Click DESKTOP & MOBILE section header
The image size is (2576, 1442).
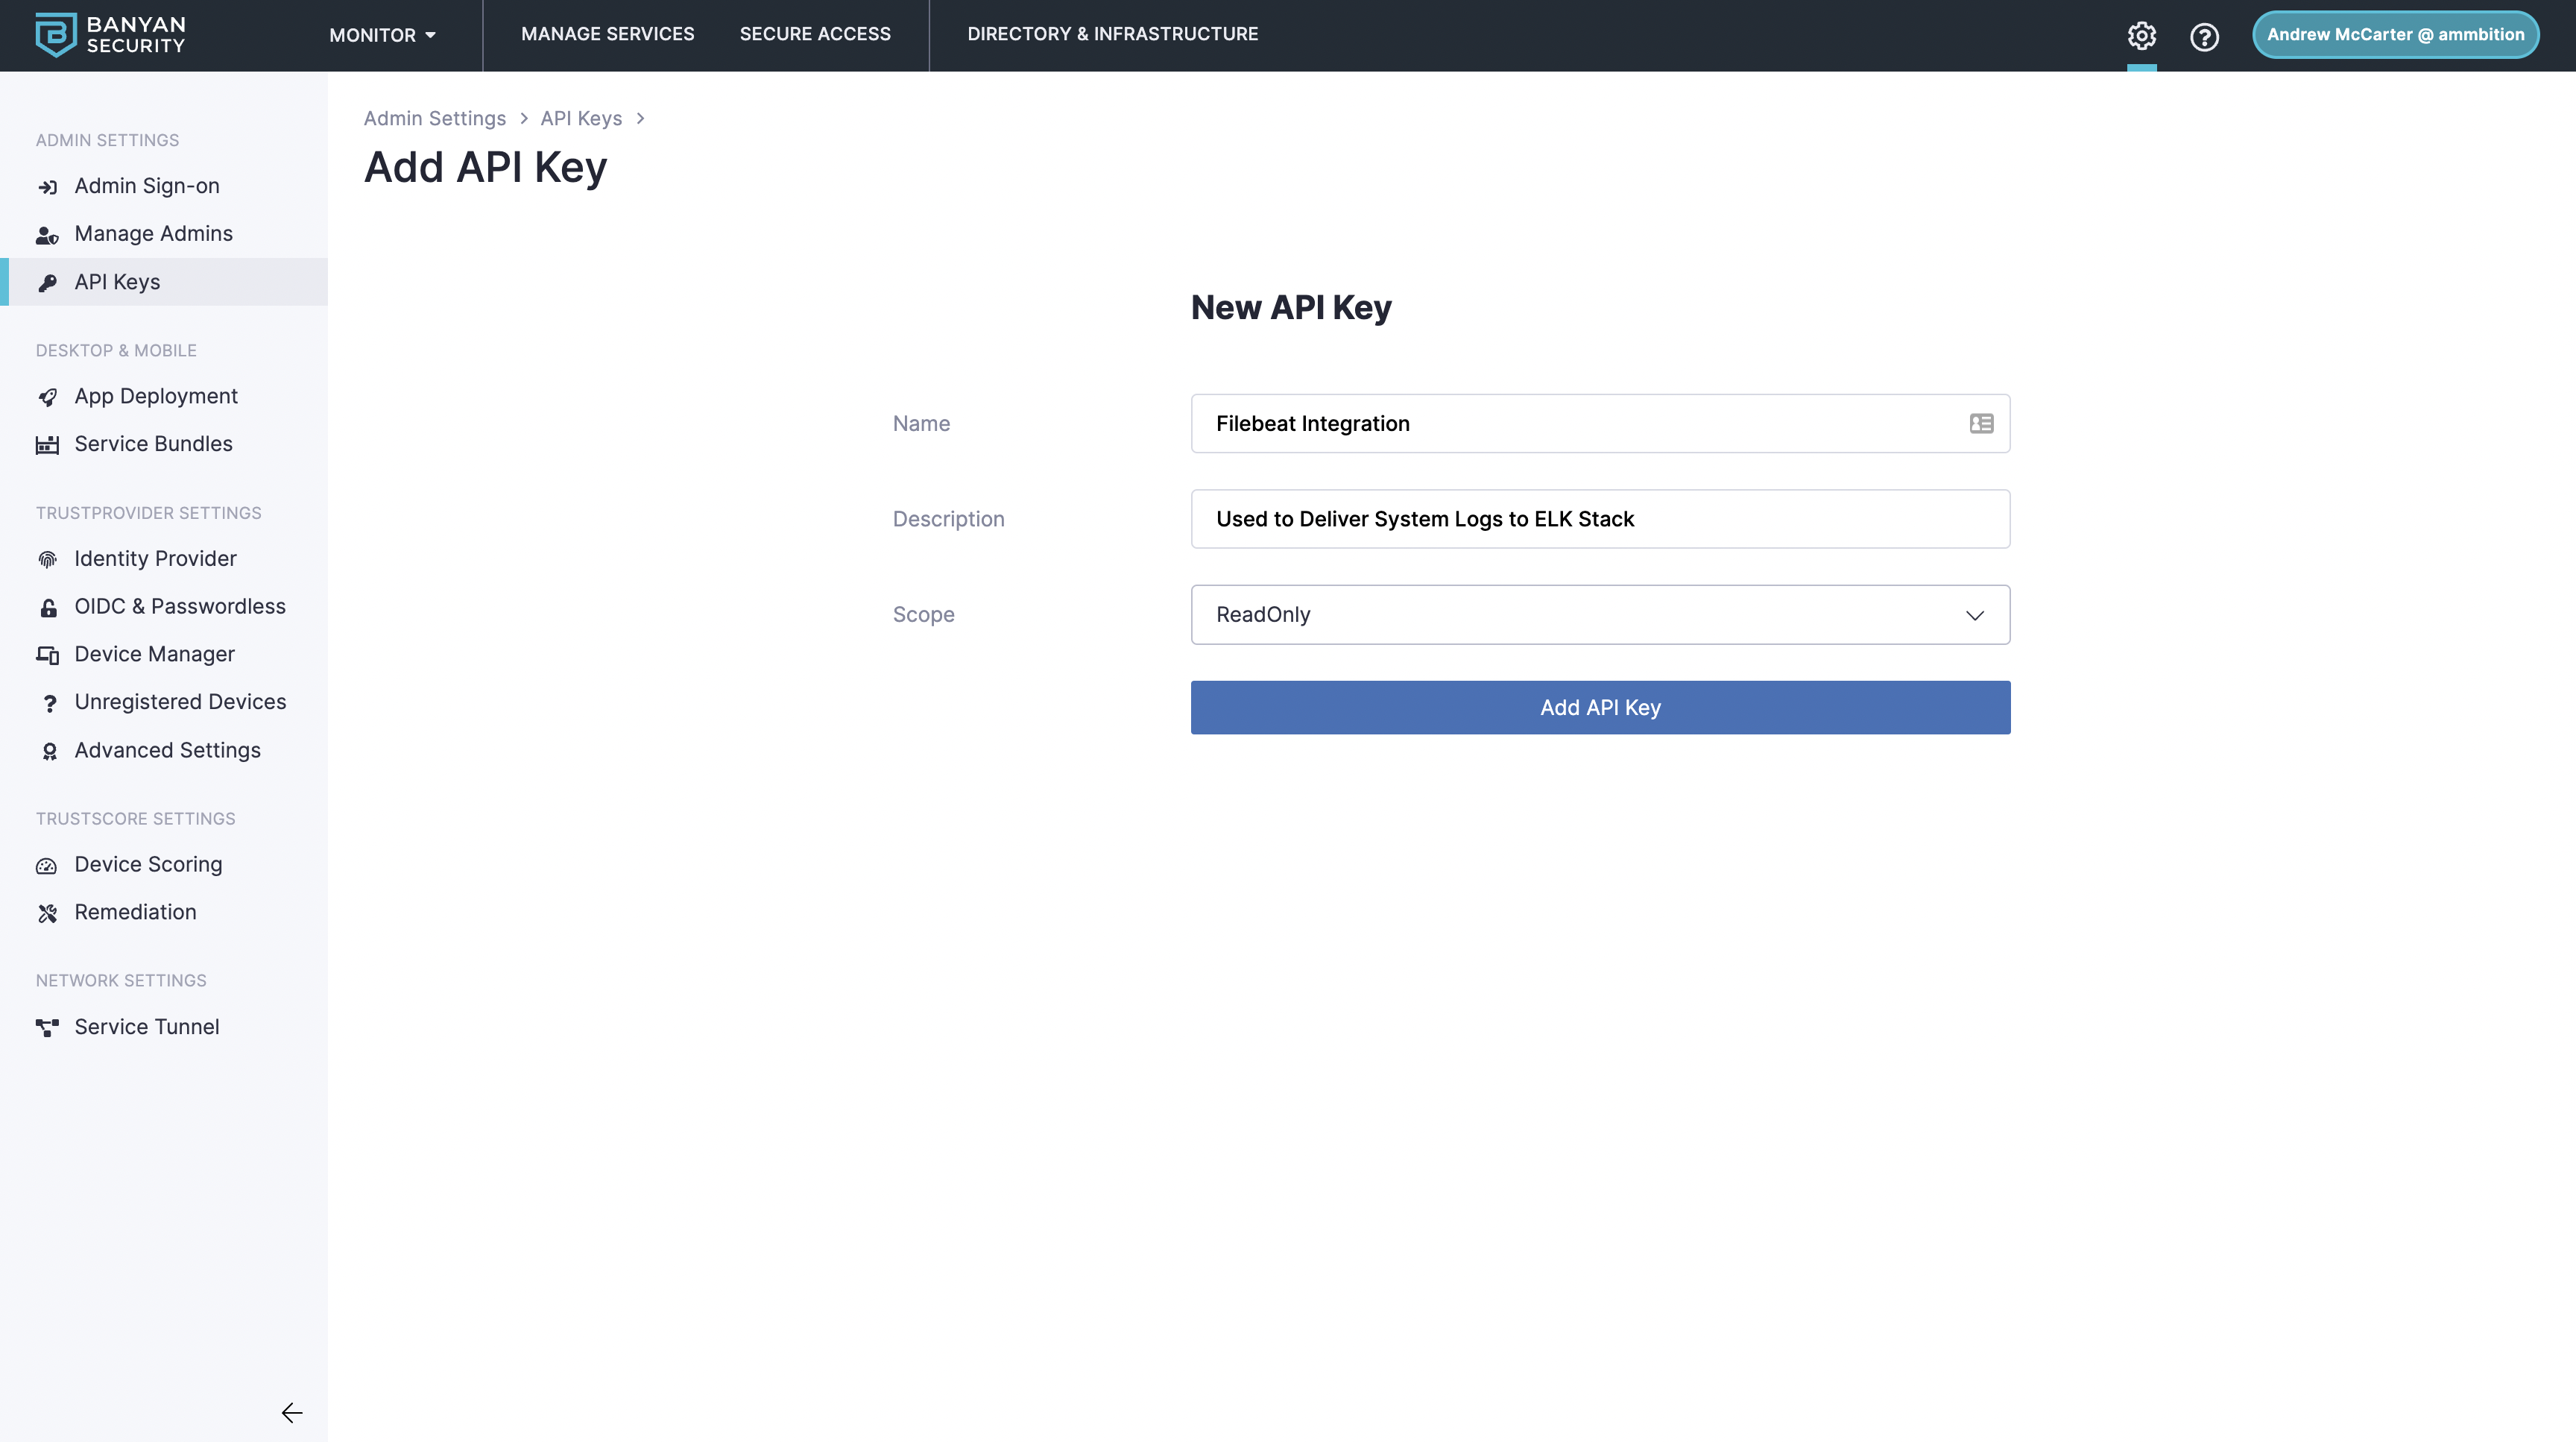pyautogui.click(x=116, y=351)
